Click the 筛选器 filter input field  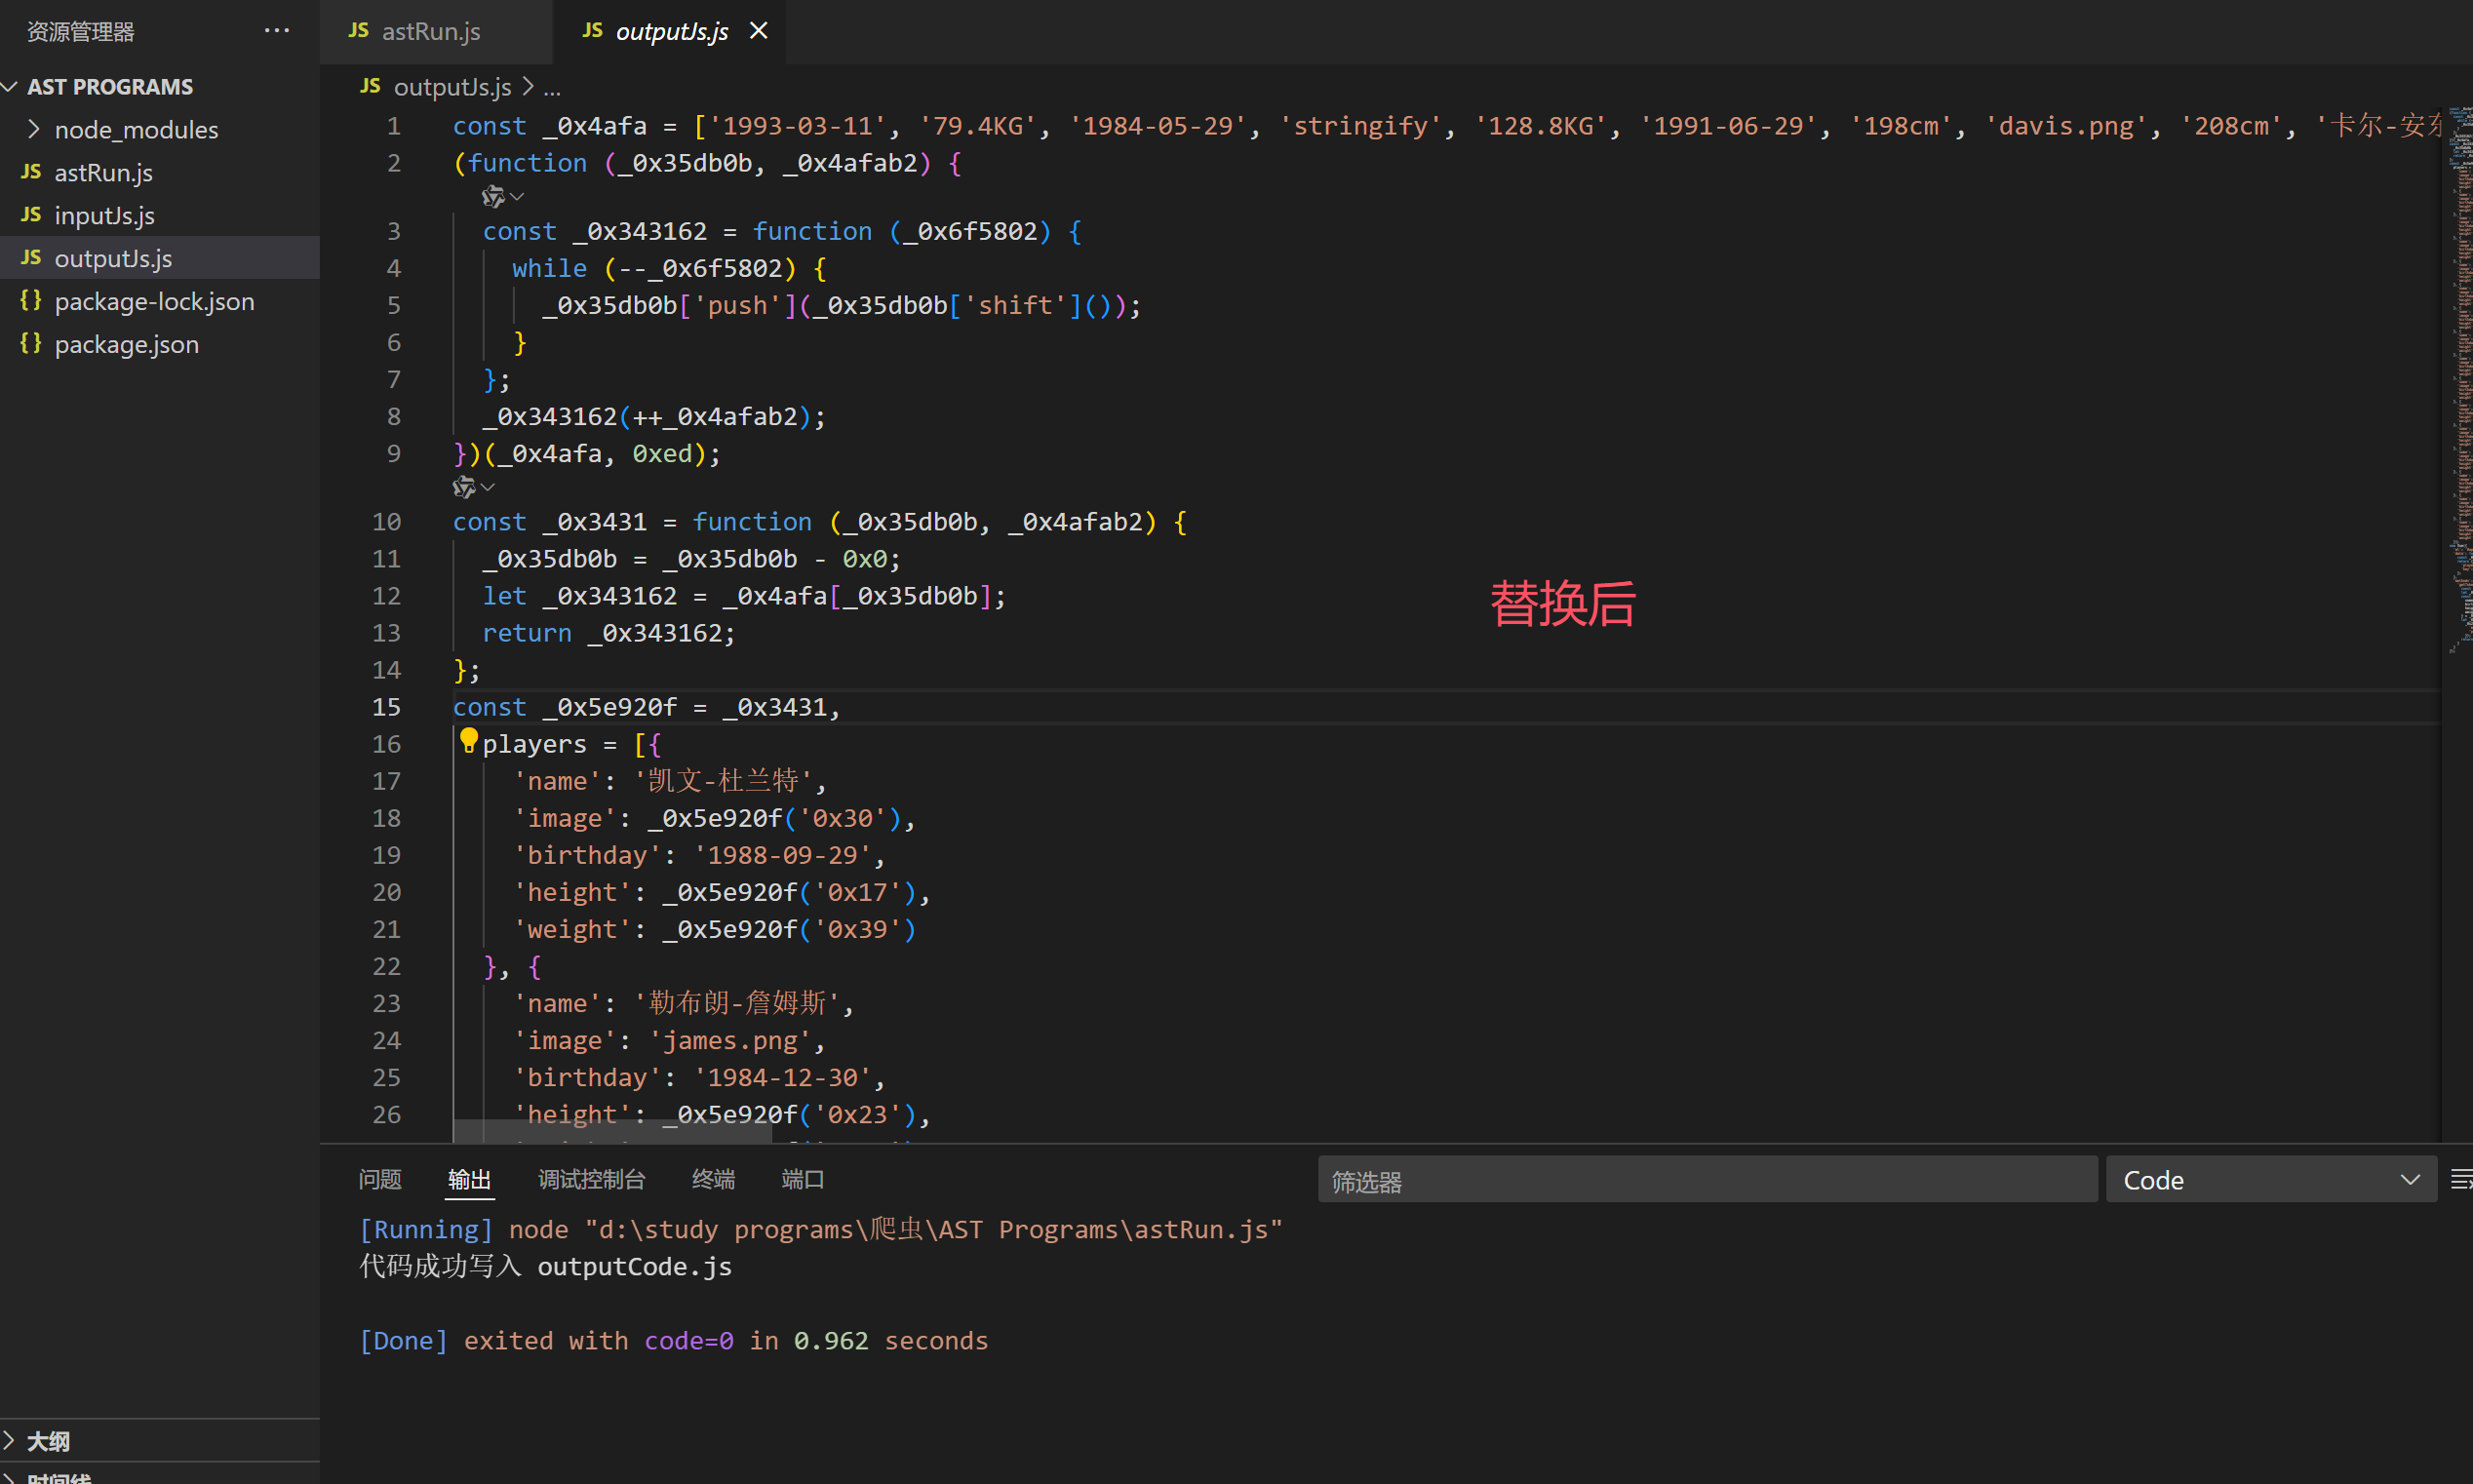click(1706, 1180)
